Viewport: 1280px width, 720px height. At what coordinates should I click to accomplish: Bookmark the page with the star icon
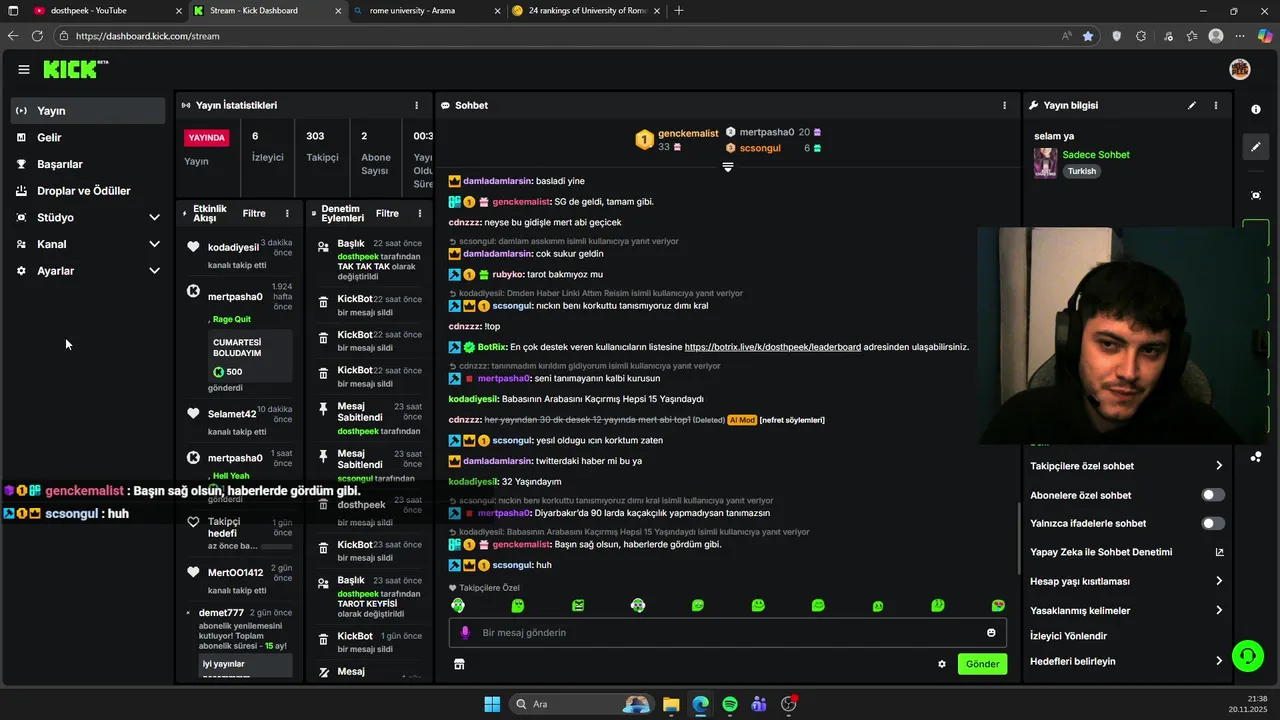pos(1088,36)
